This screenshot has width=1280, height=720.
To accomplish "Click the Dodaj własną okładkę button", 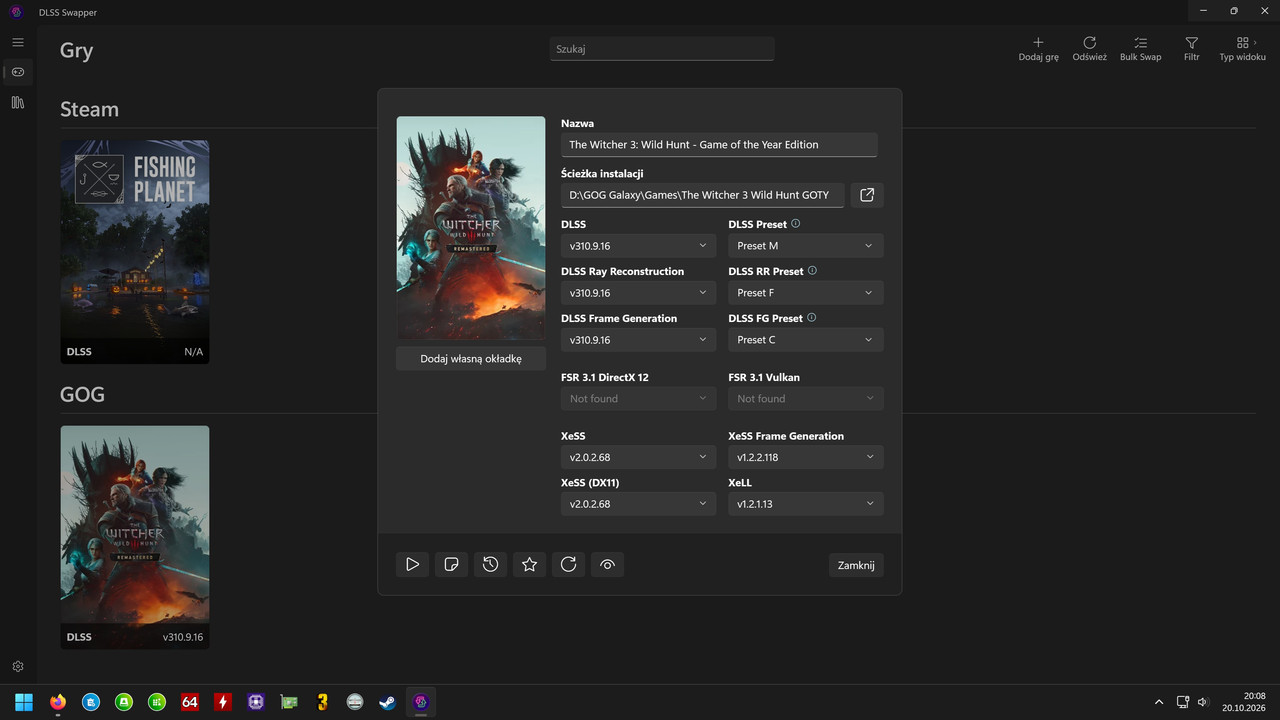I will (x=471, y=358).
